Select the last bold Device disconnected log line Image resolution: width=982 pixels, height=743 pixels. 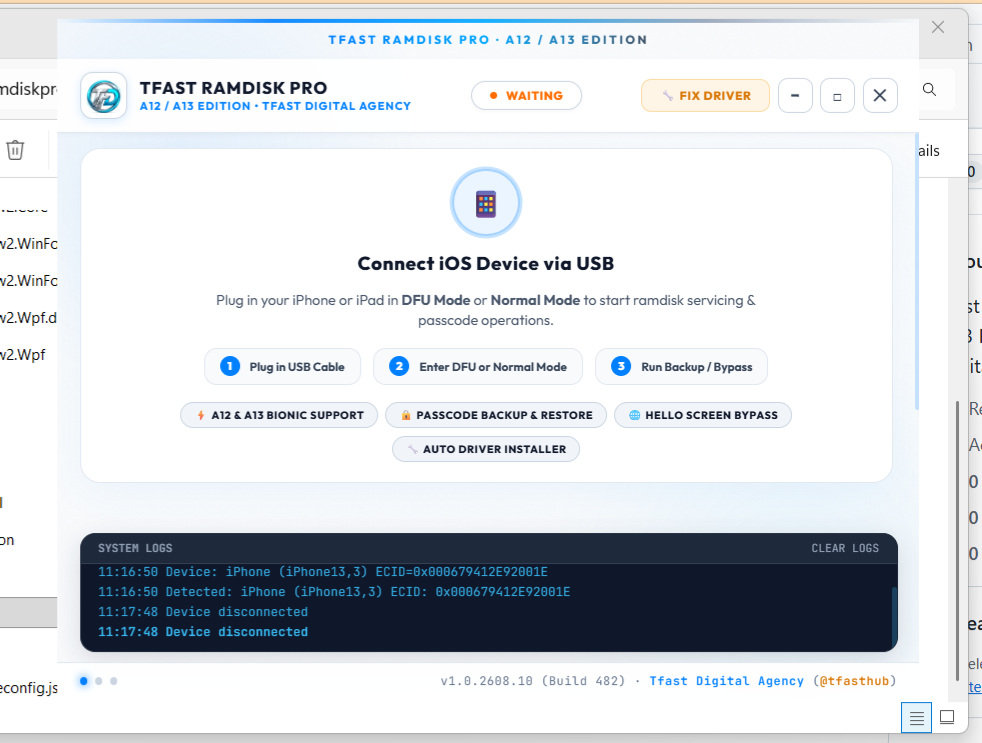[x=203, y=632]
